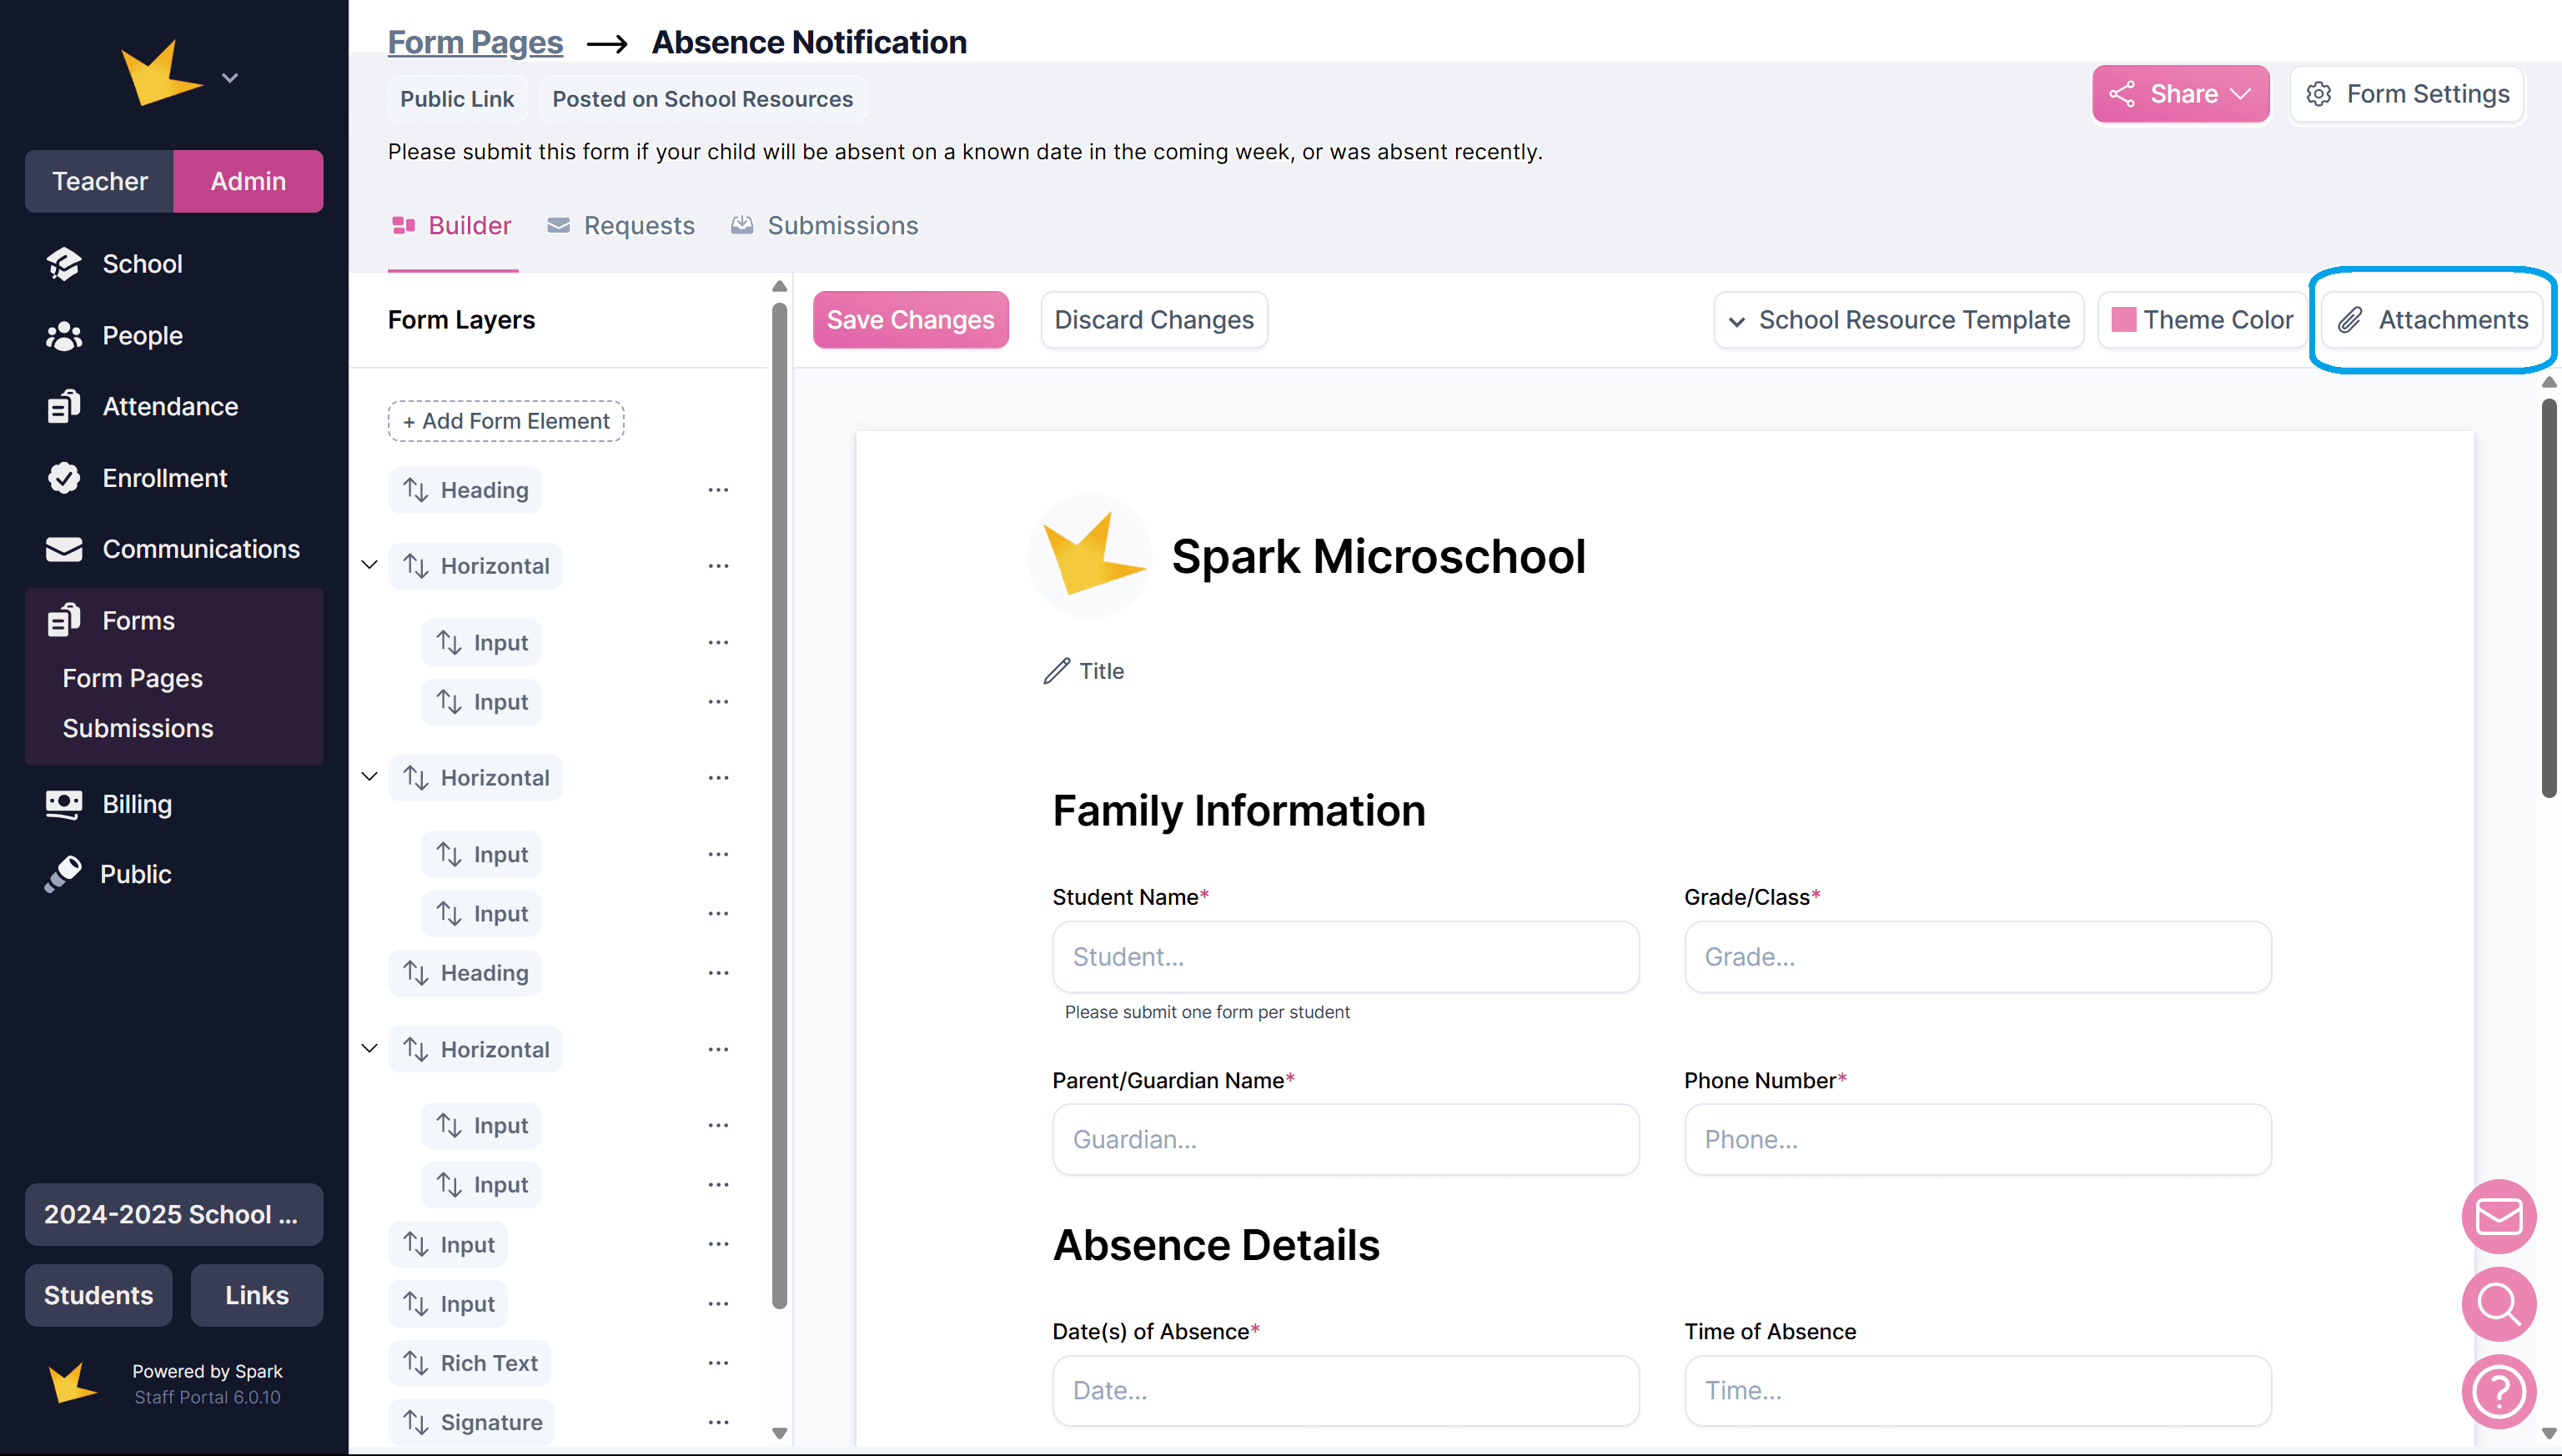
Task: Click the pink mail icon floating button
Action: [x=2498, y=1217]
